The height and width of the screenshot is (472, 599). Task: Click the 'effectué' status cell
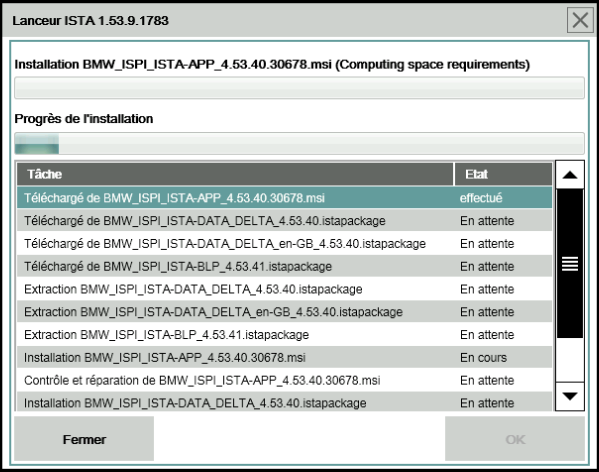(481, 198)
